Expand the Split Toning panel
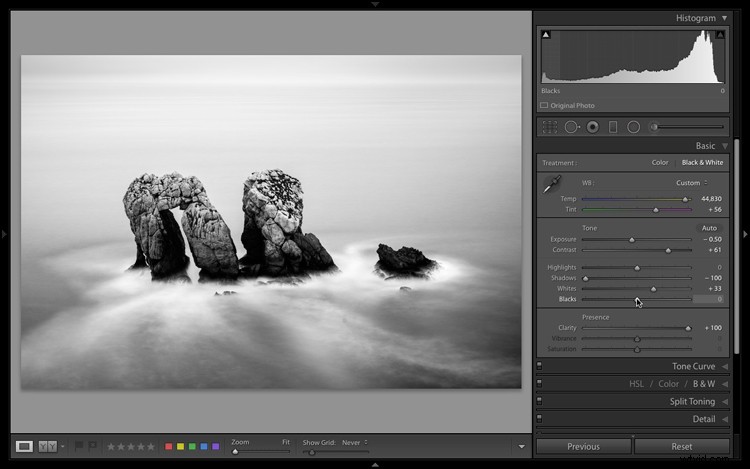This screenshot has width=750, height=469. tap(725, 402)
